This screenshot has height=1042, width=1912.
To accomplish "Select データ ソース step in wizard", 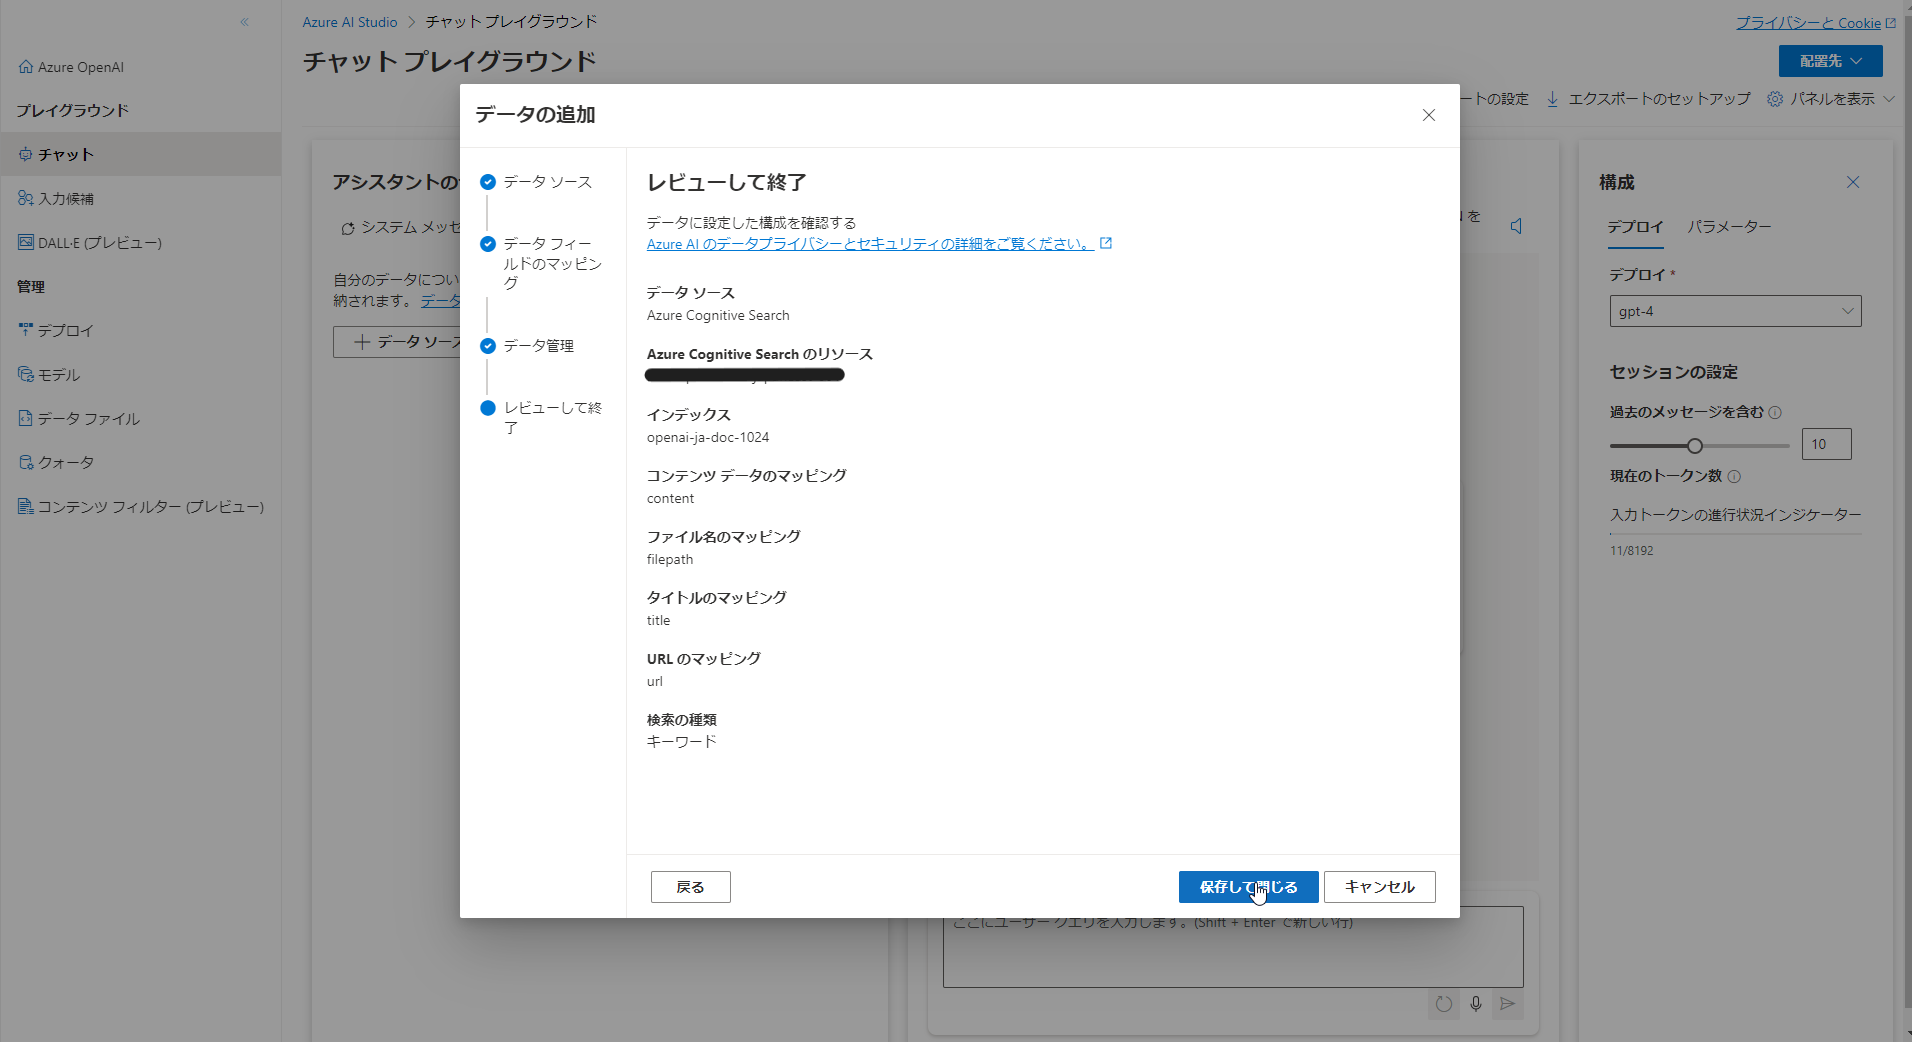I will [537, 182].
